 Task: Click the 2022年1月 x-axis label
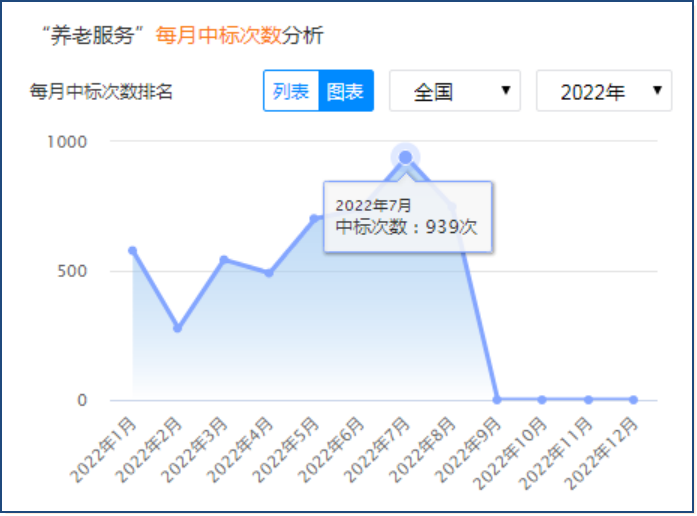pos(105,450)
